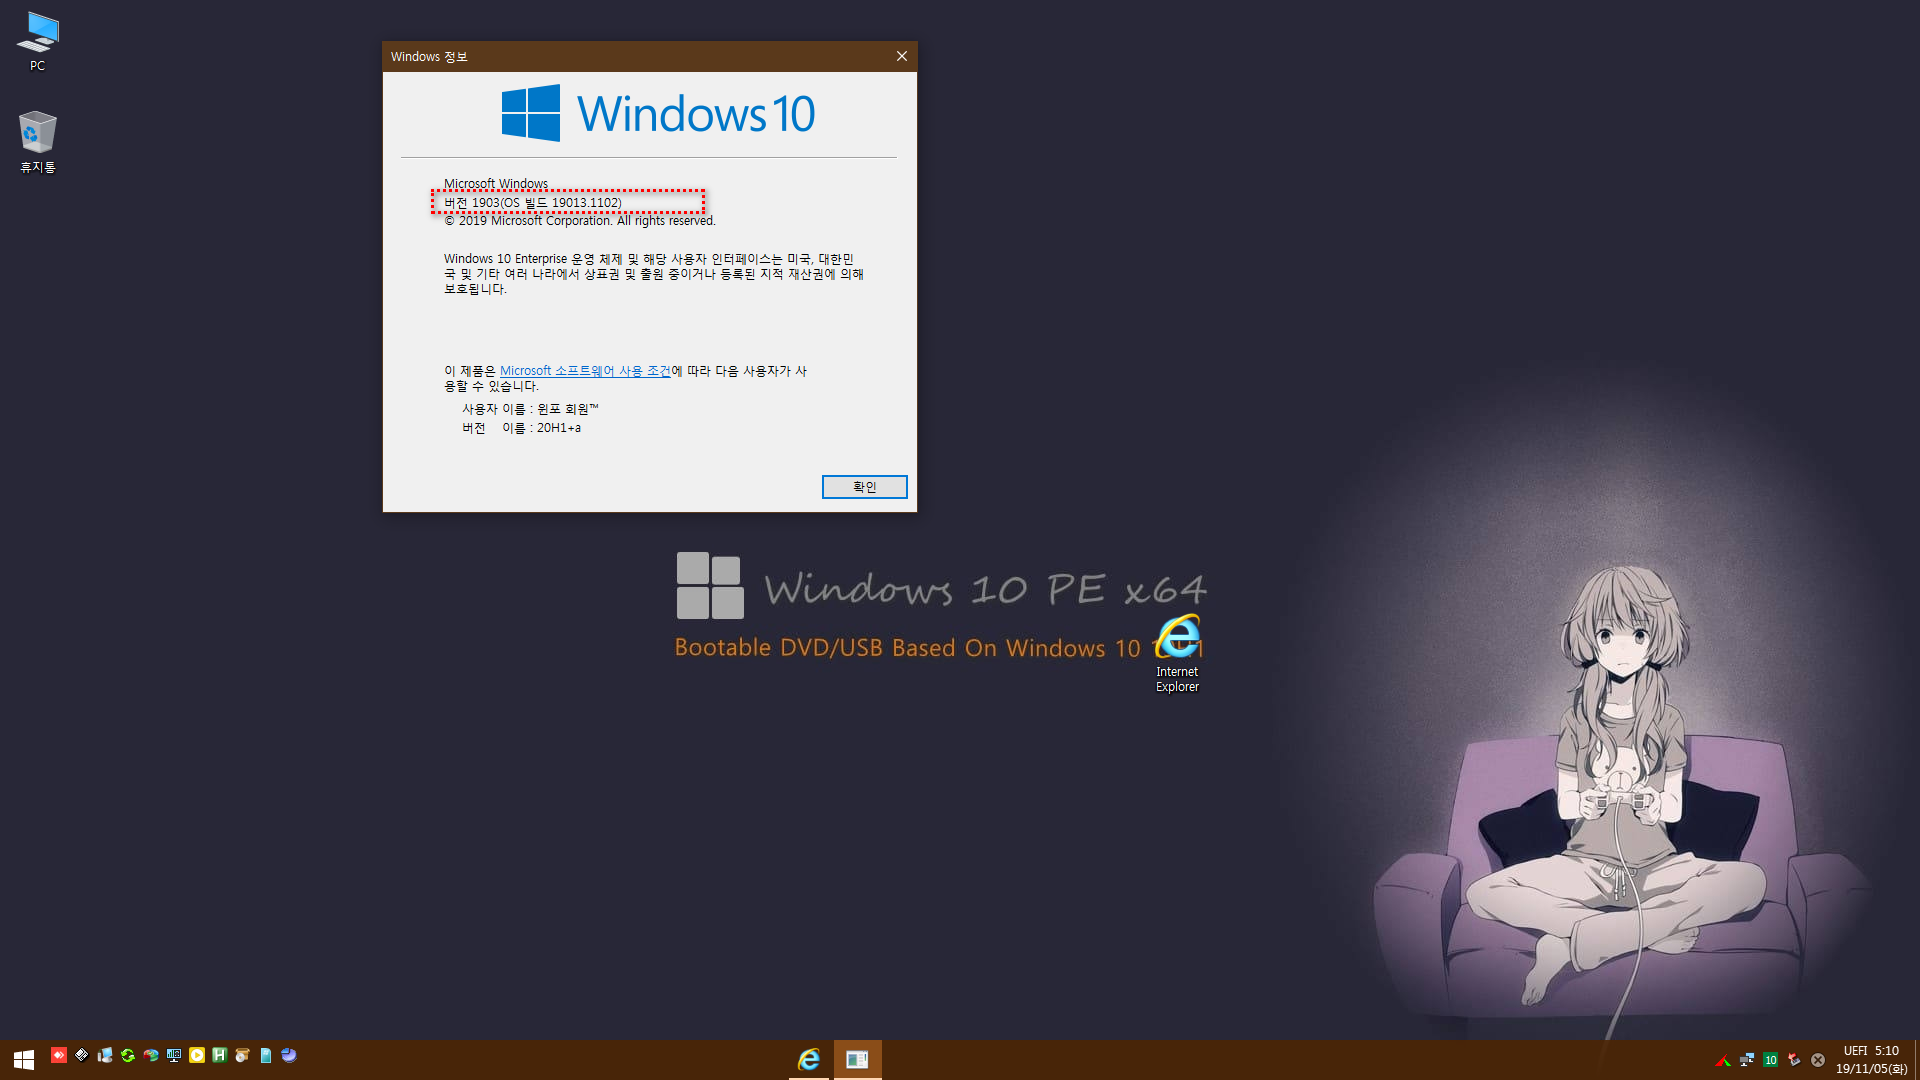Launch the green refresh arrows quick-launch icon

point(128,1055)
